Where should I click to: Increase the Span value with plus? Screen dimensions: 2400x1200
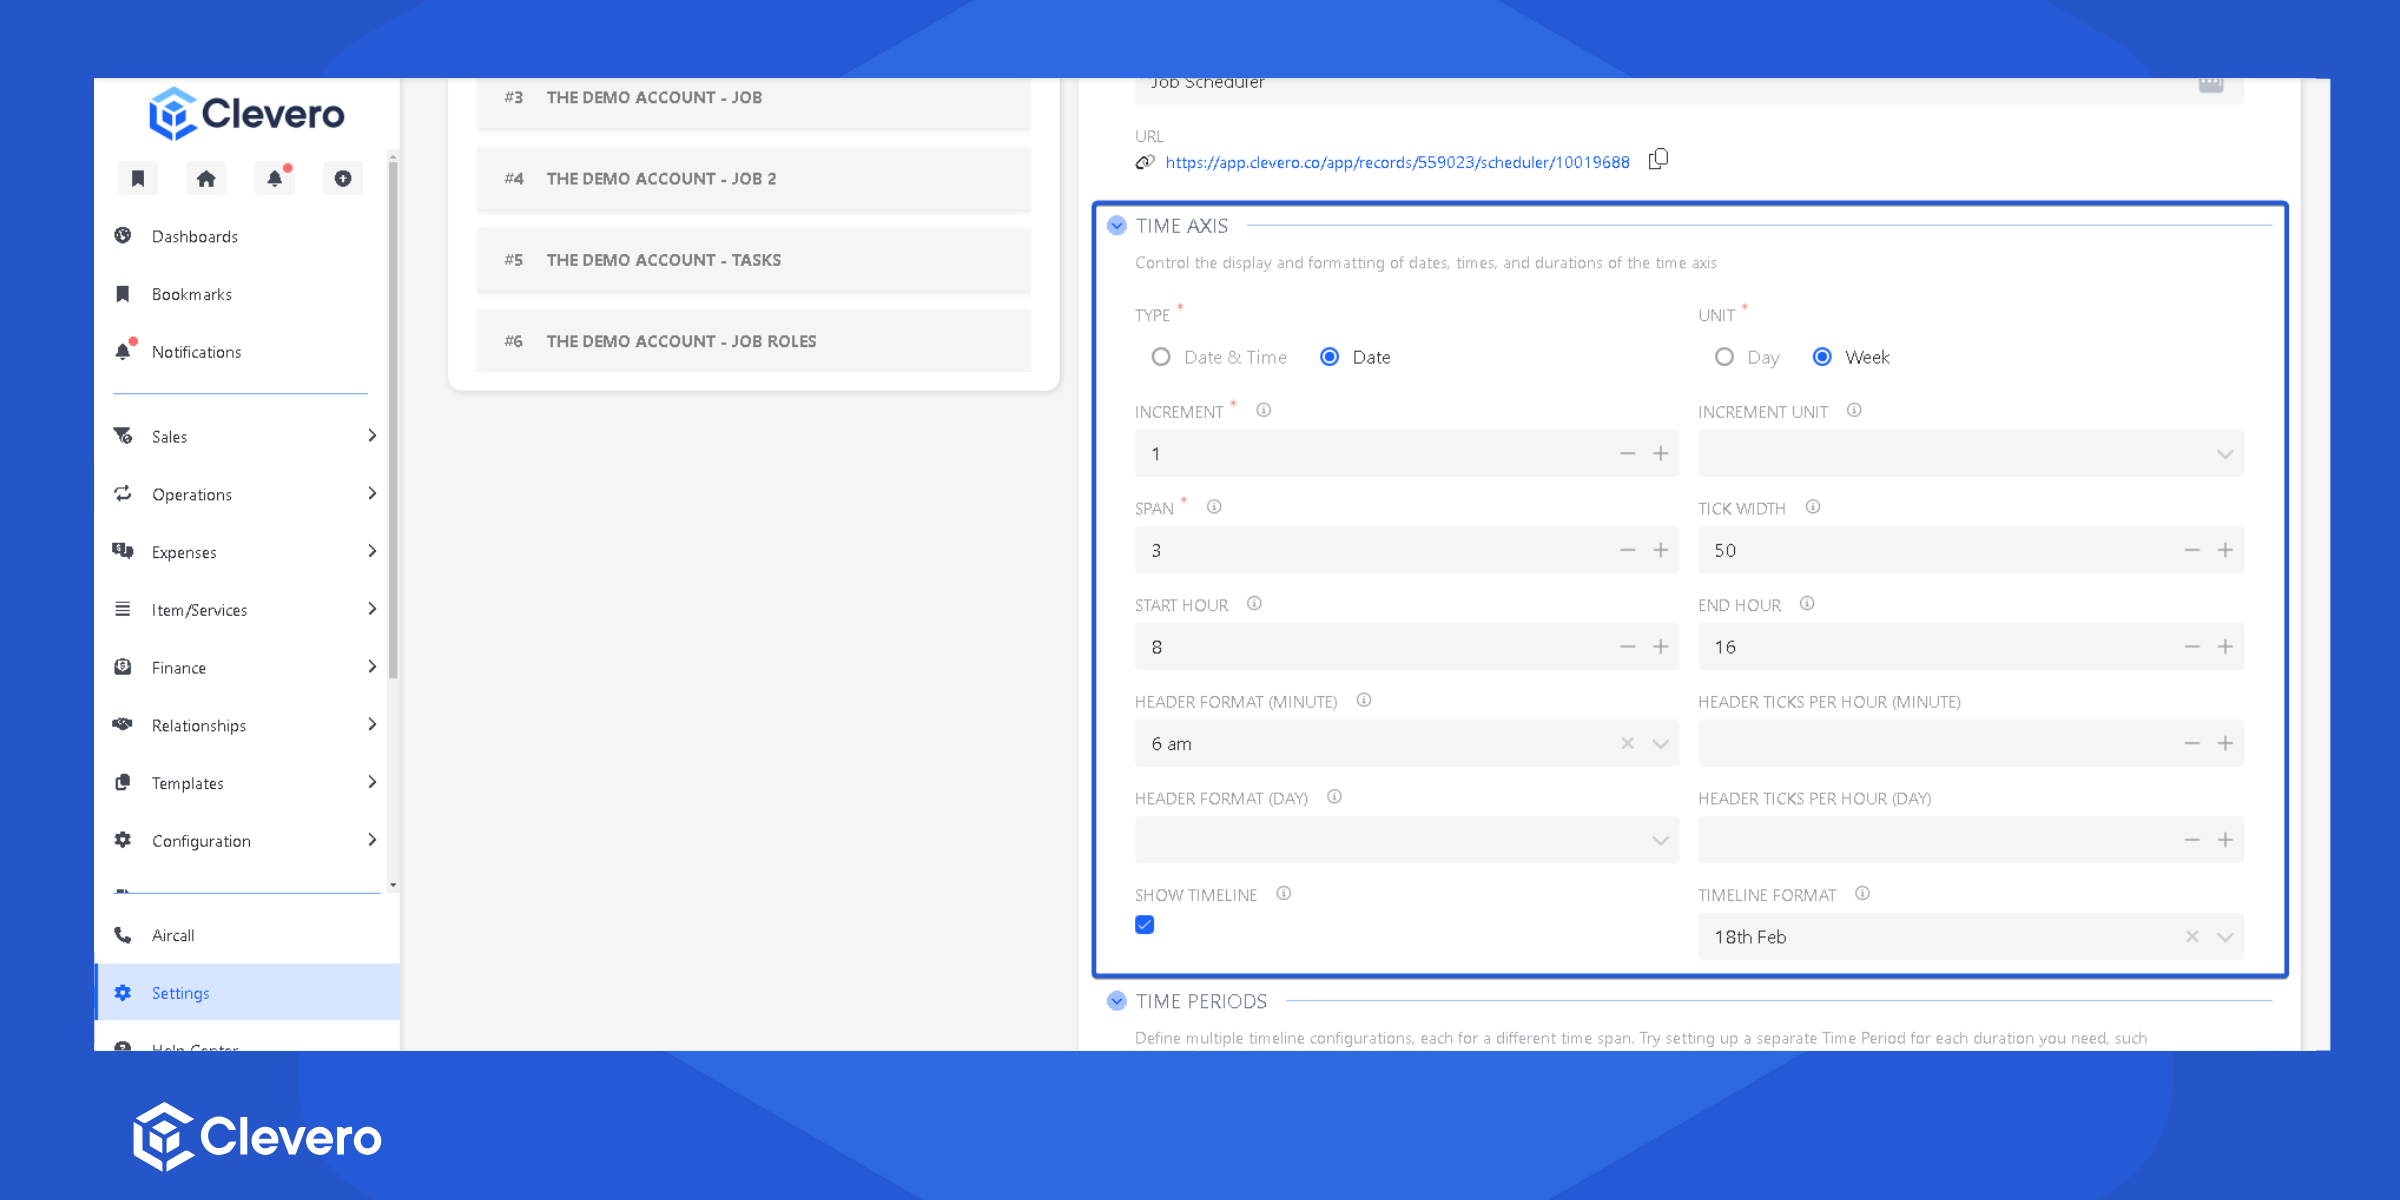pyautogui.click(x=1661, y=550)
